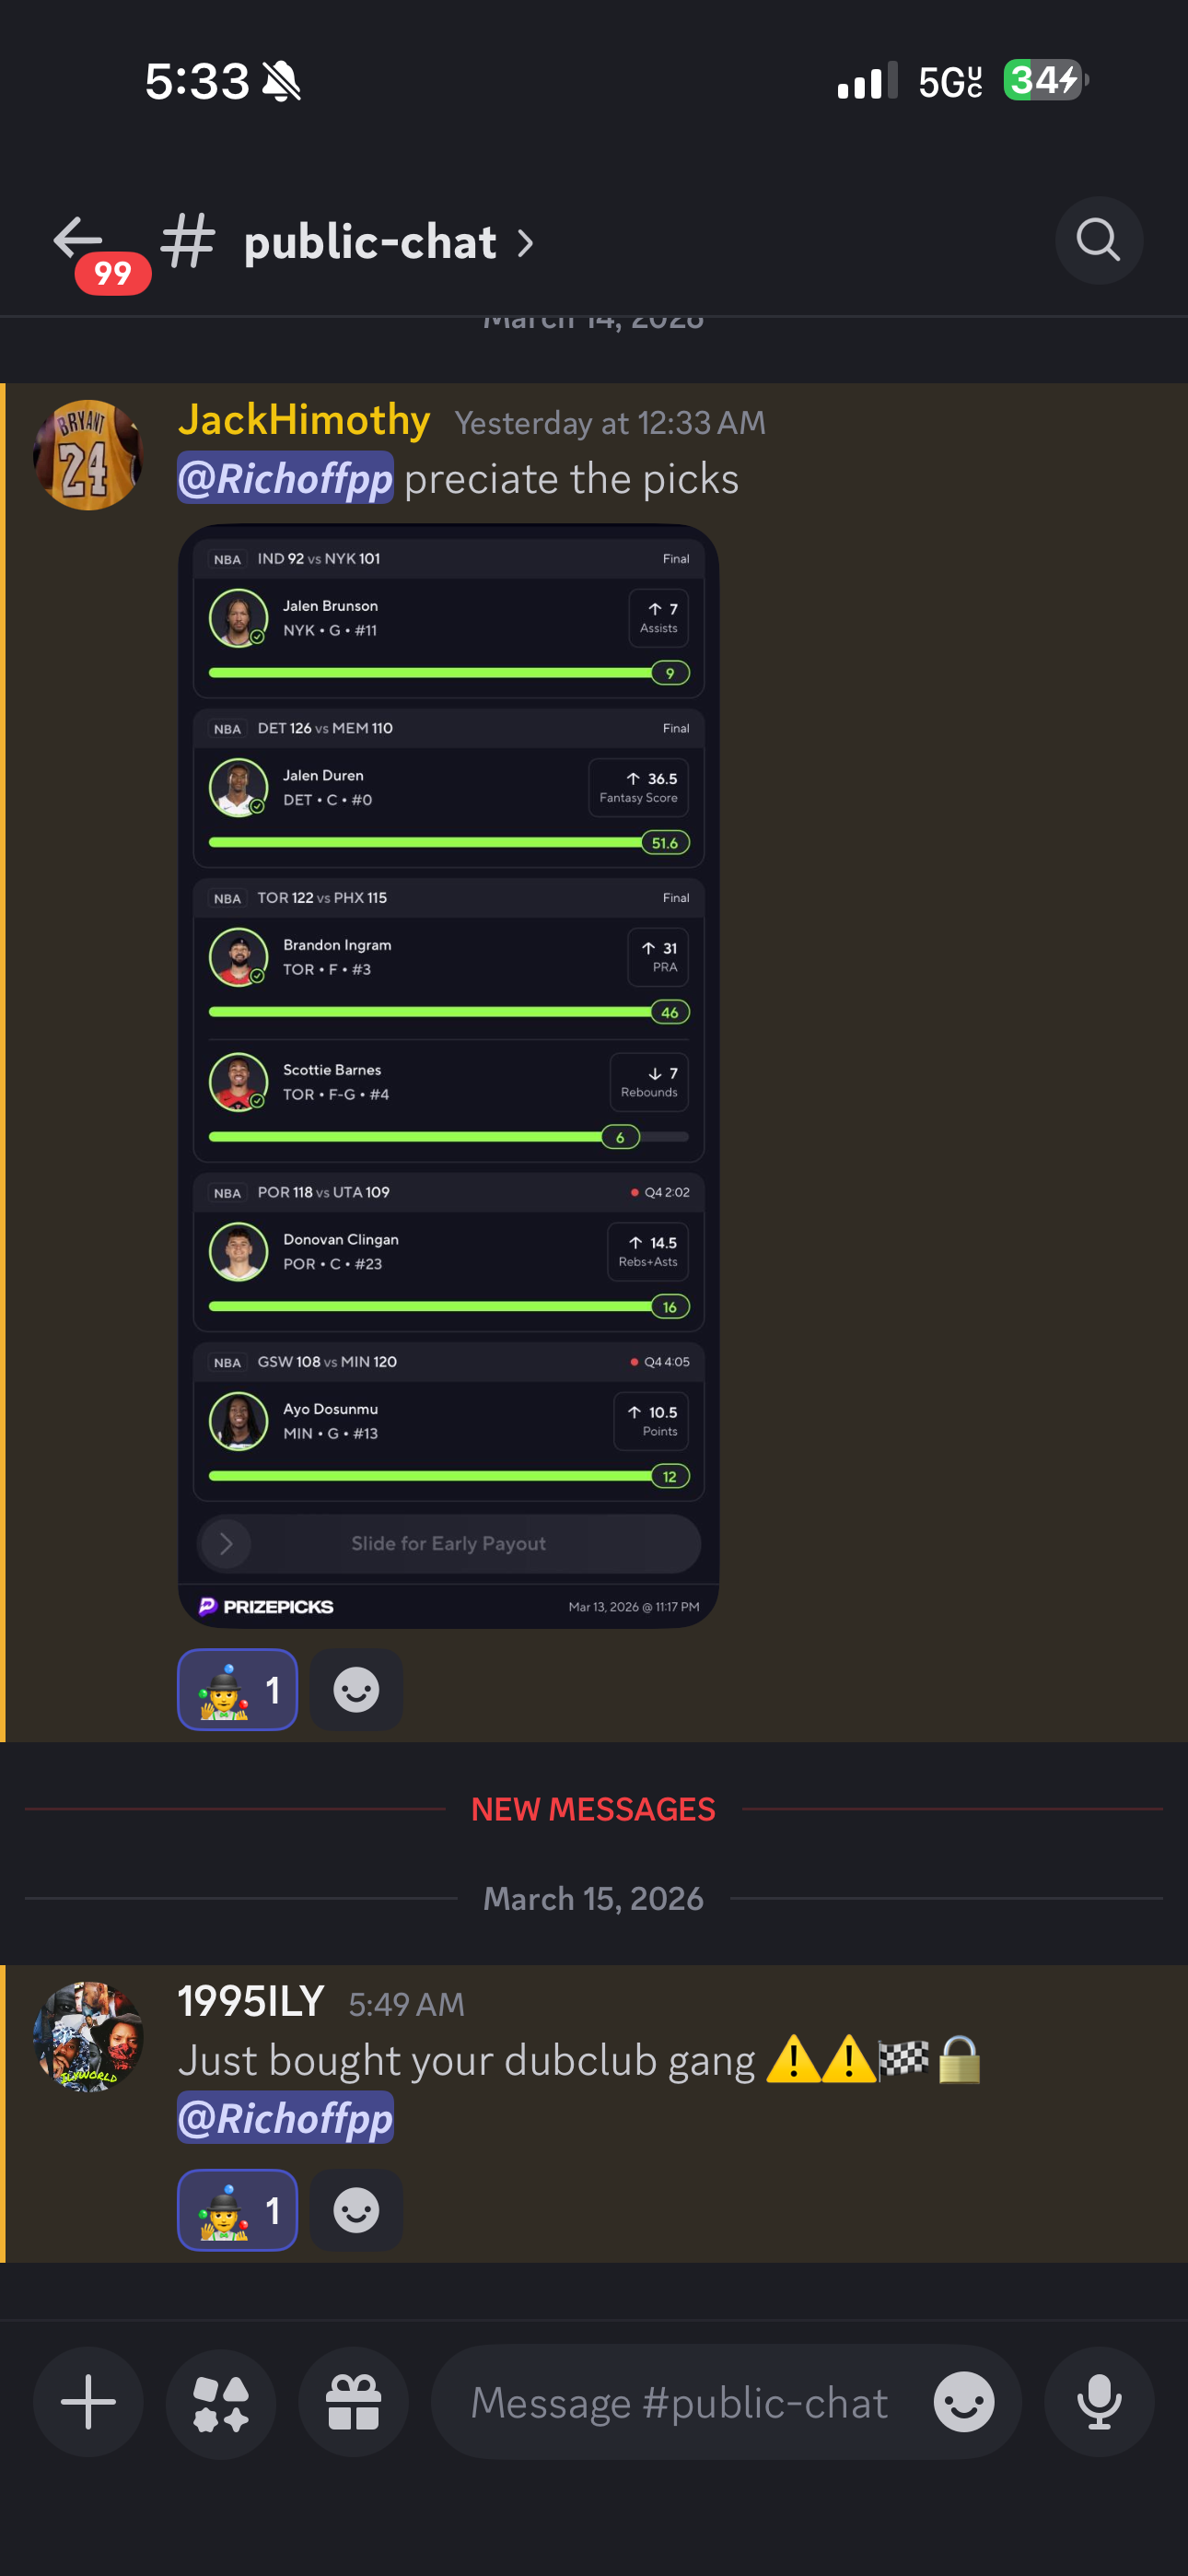Tap the gift icon
1188x2576 pixels.
pos(353,2401)
